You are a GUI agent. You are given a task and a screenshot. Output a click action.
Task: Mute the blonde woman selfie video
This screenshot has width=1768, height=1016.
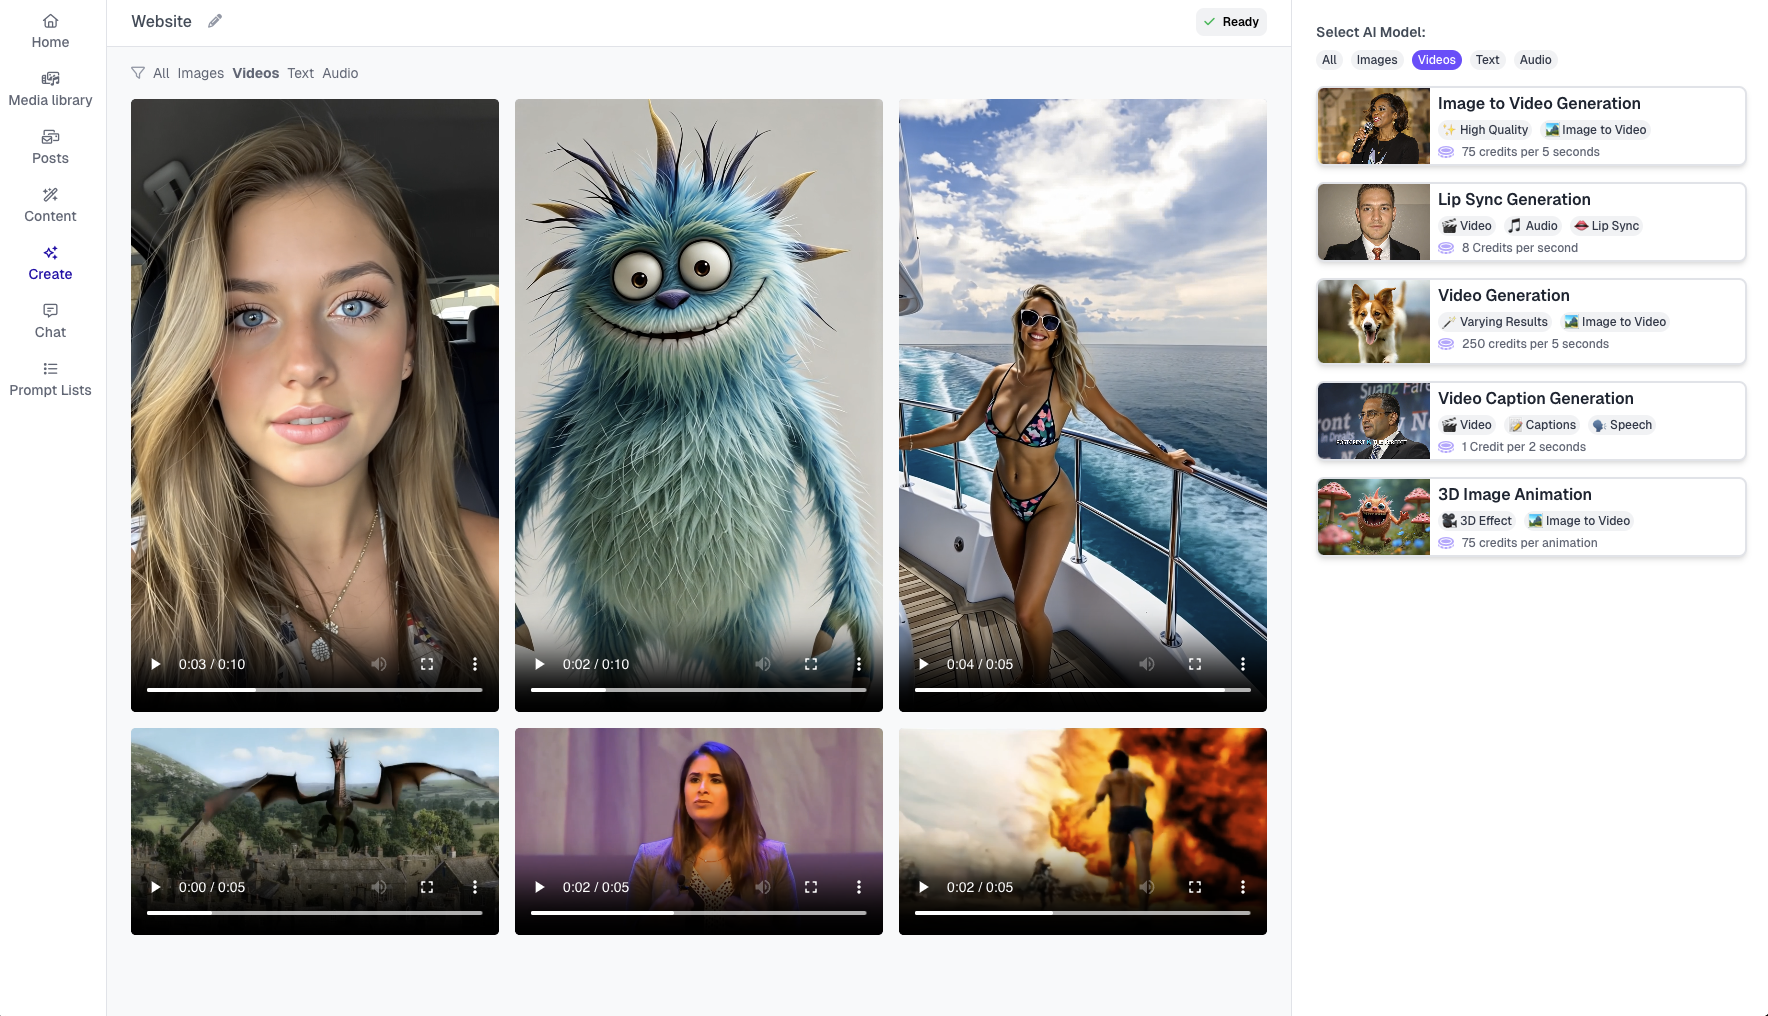[x=379, y=664]
